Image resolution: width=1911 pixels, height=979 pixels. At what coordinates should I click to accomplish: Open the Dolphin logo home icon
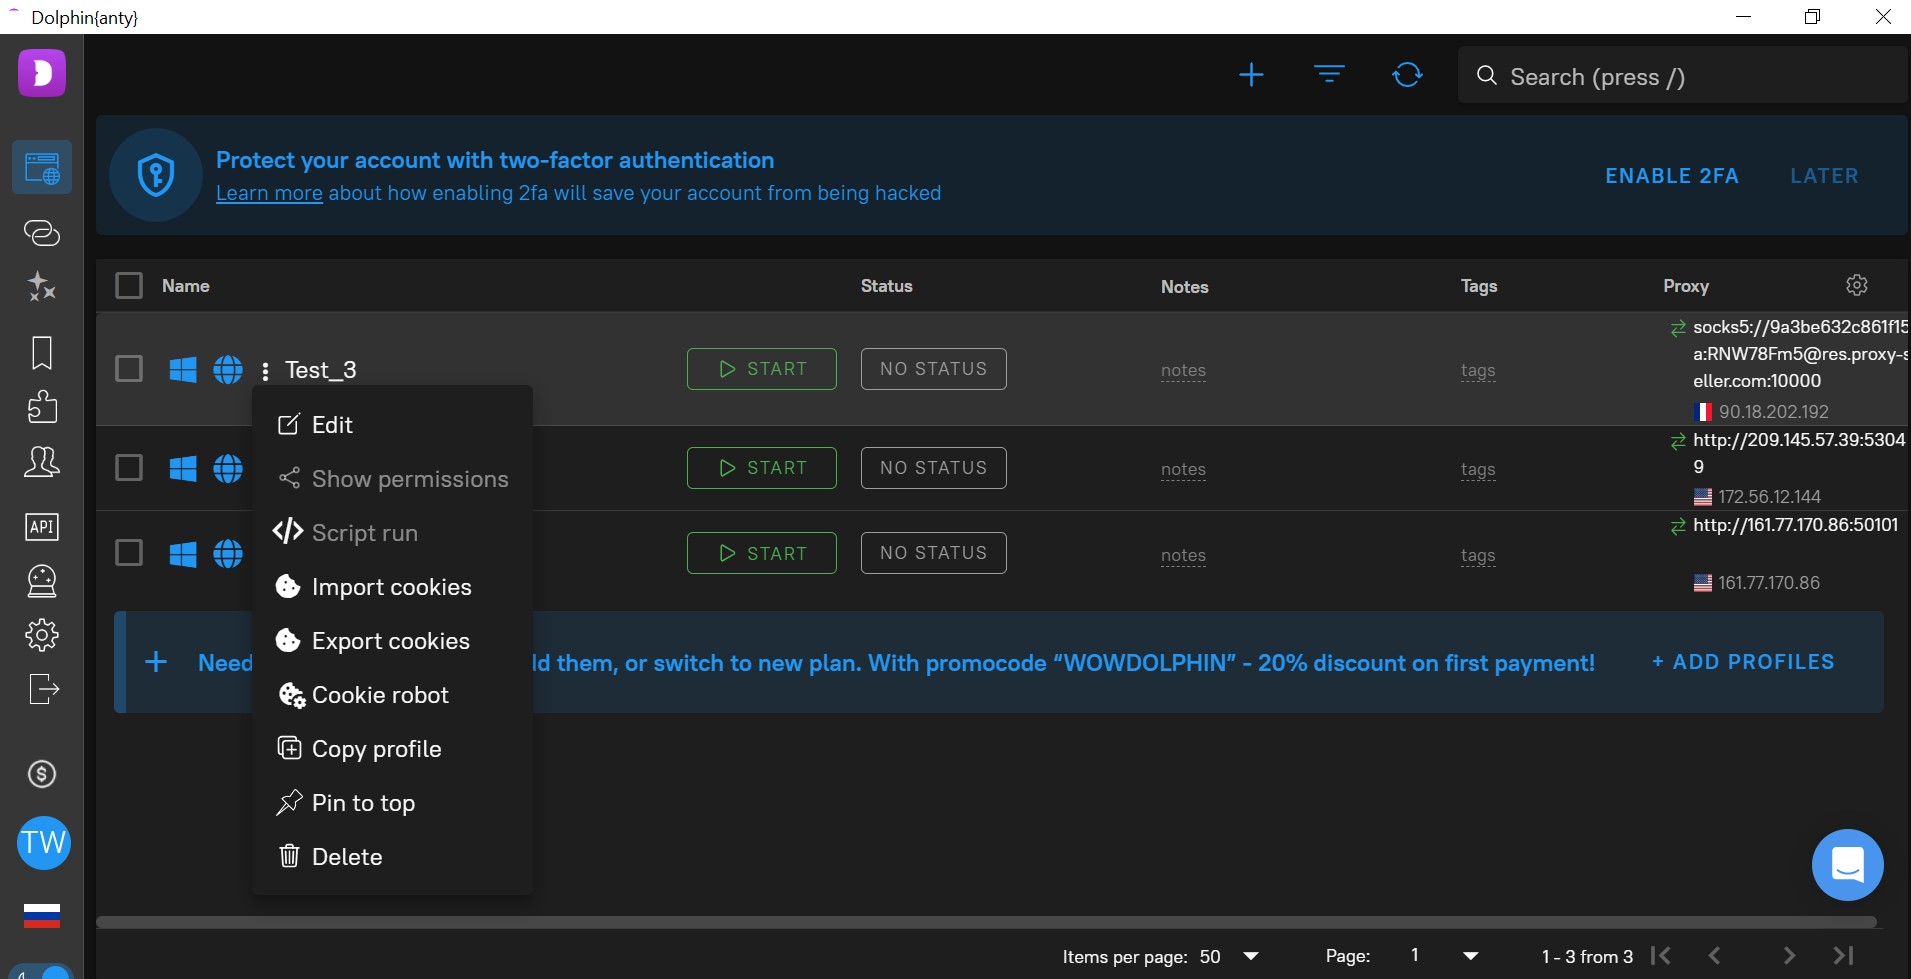[x=42, y=73]
